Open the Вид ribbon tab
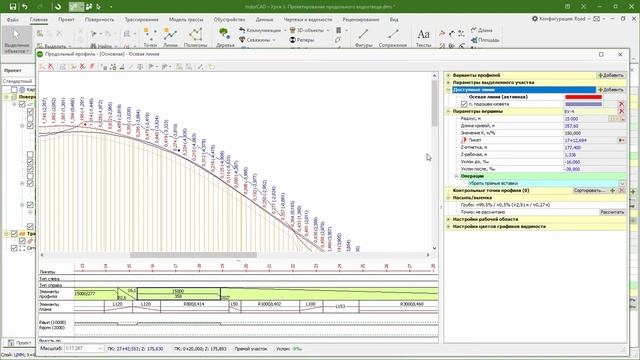Image resolution: width=640 pixels, height=360 pixels. 393,19
